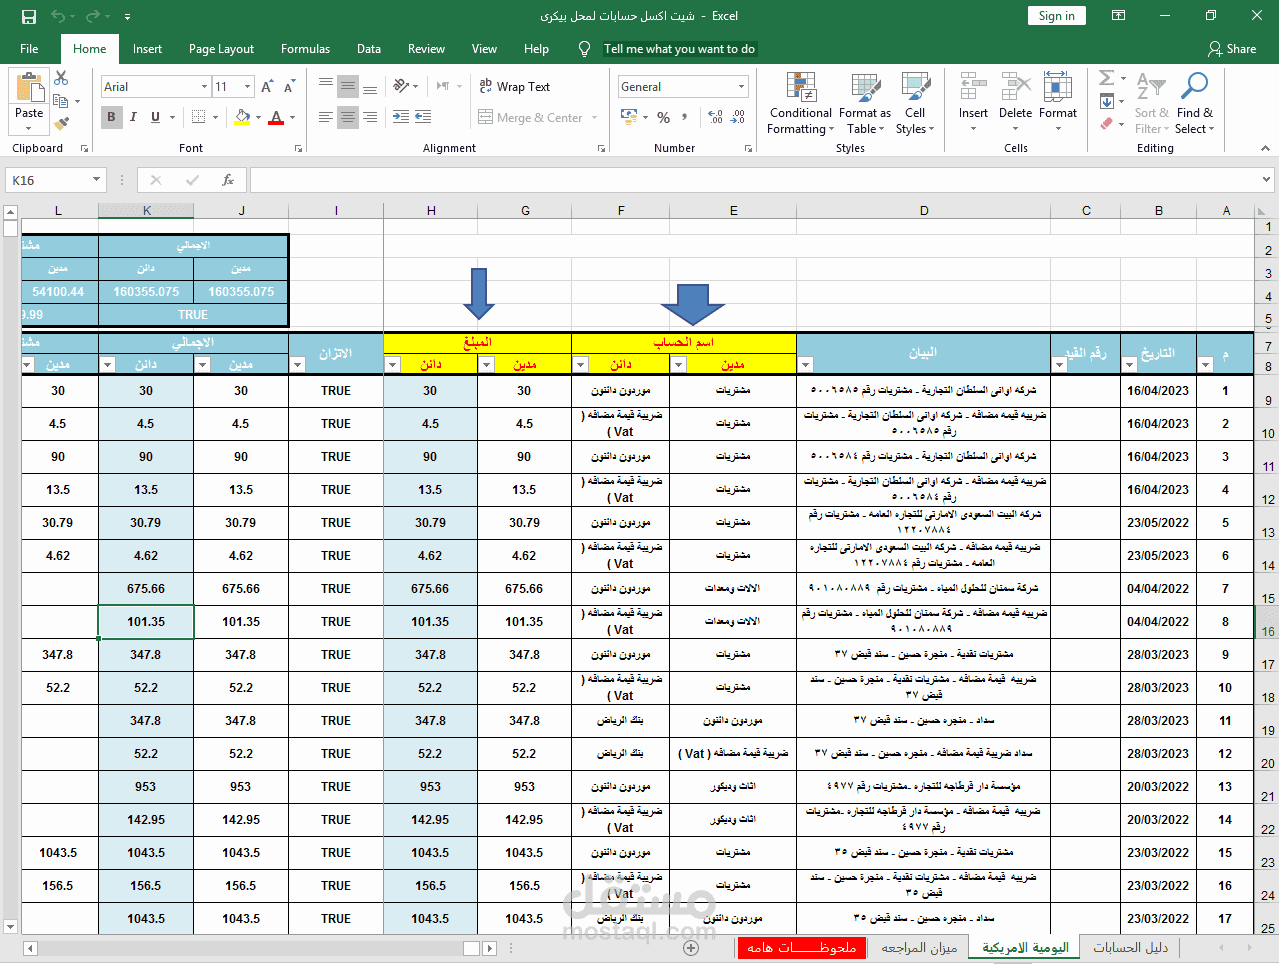The width and height of the screenshot is (1279, 964).
Task: Click Insert Function fx icon
Action: pos(228,180)
